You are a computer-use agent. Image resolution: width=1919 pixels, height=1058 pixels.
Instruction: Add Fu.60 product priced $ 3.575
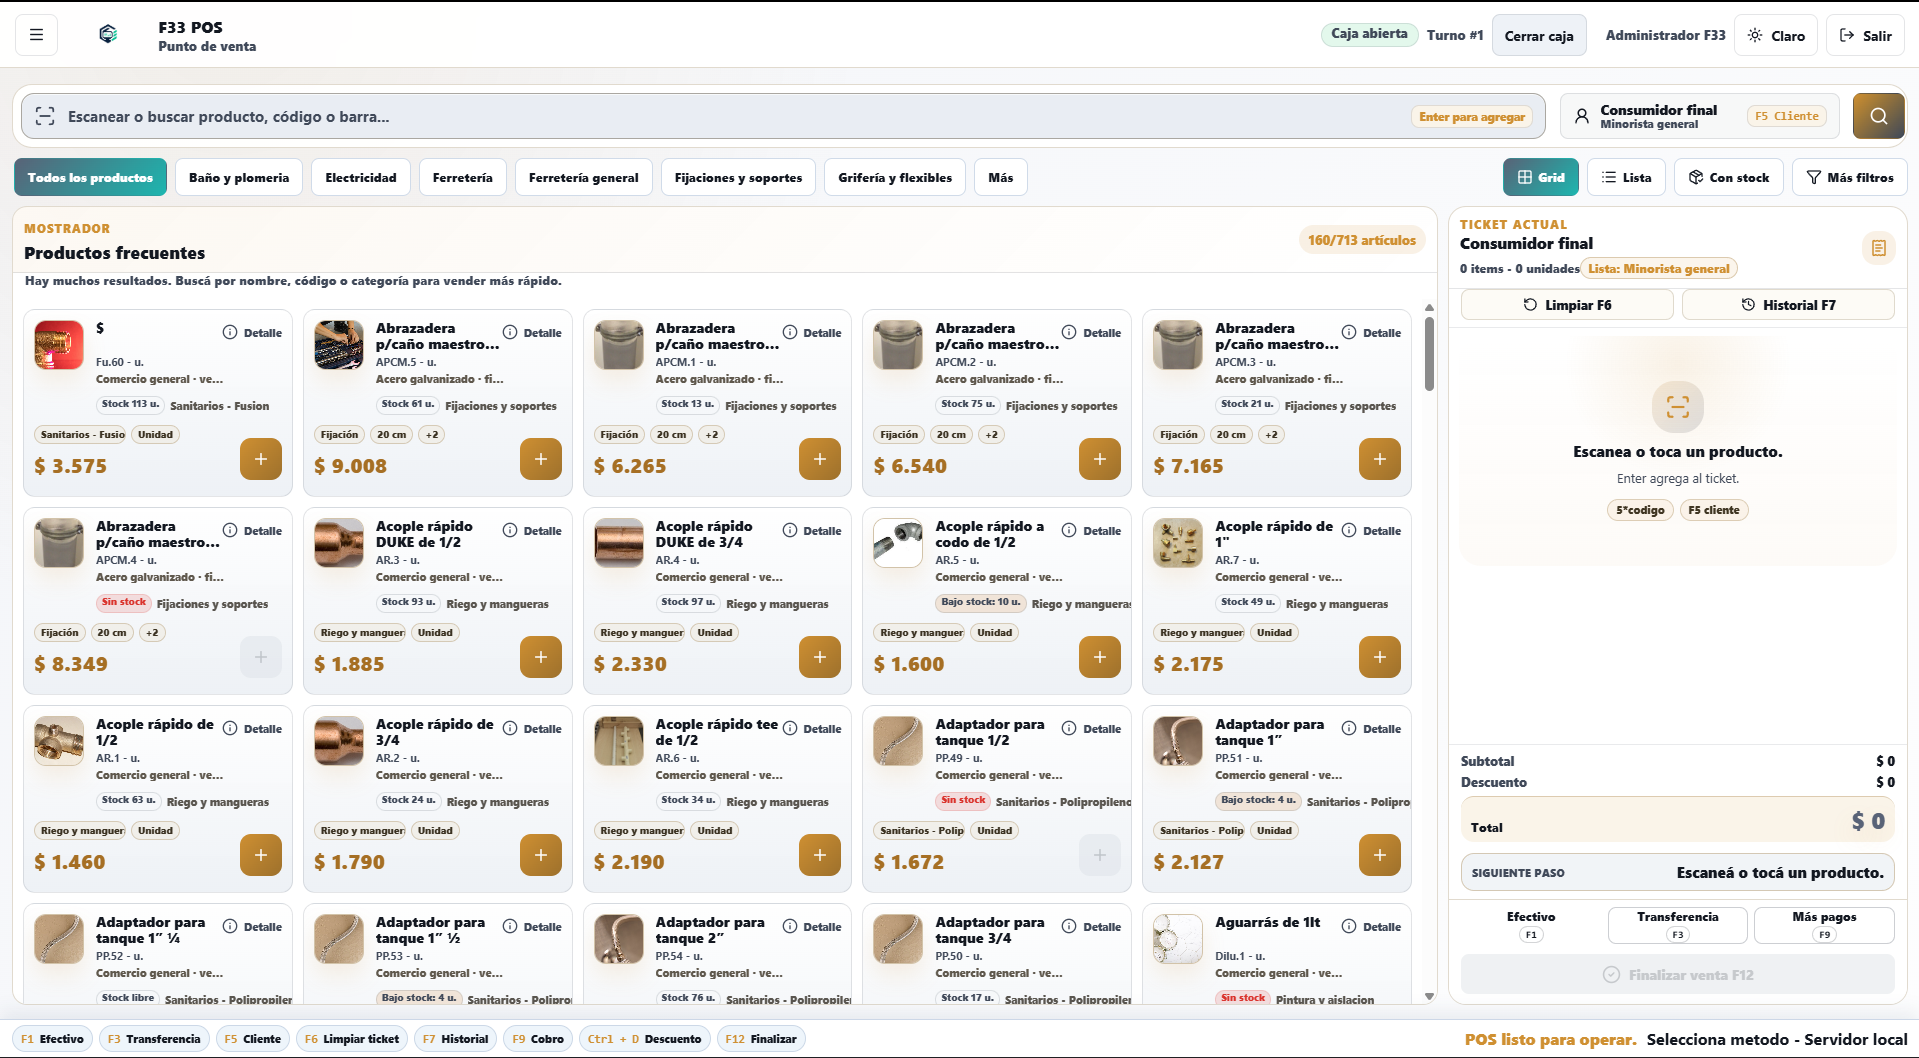click(x=261, y=459)
